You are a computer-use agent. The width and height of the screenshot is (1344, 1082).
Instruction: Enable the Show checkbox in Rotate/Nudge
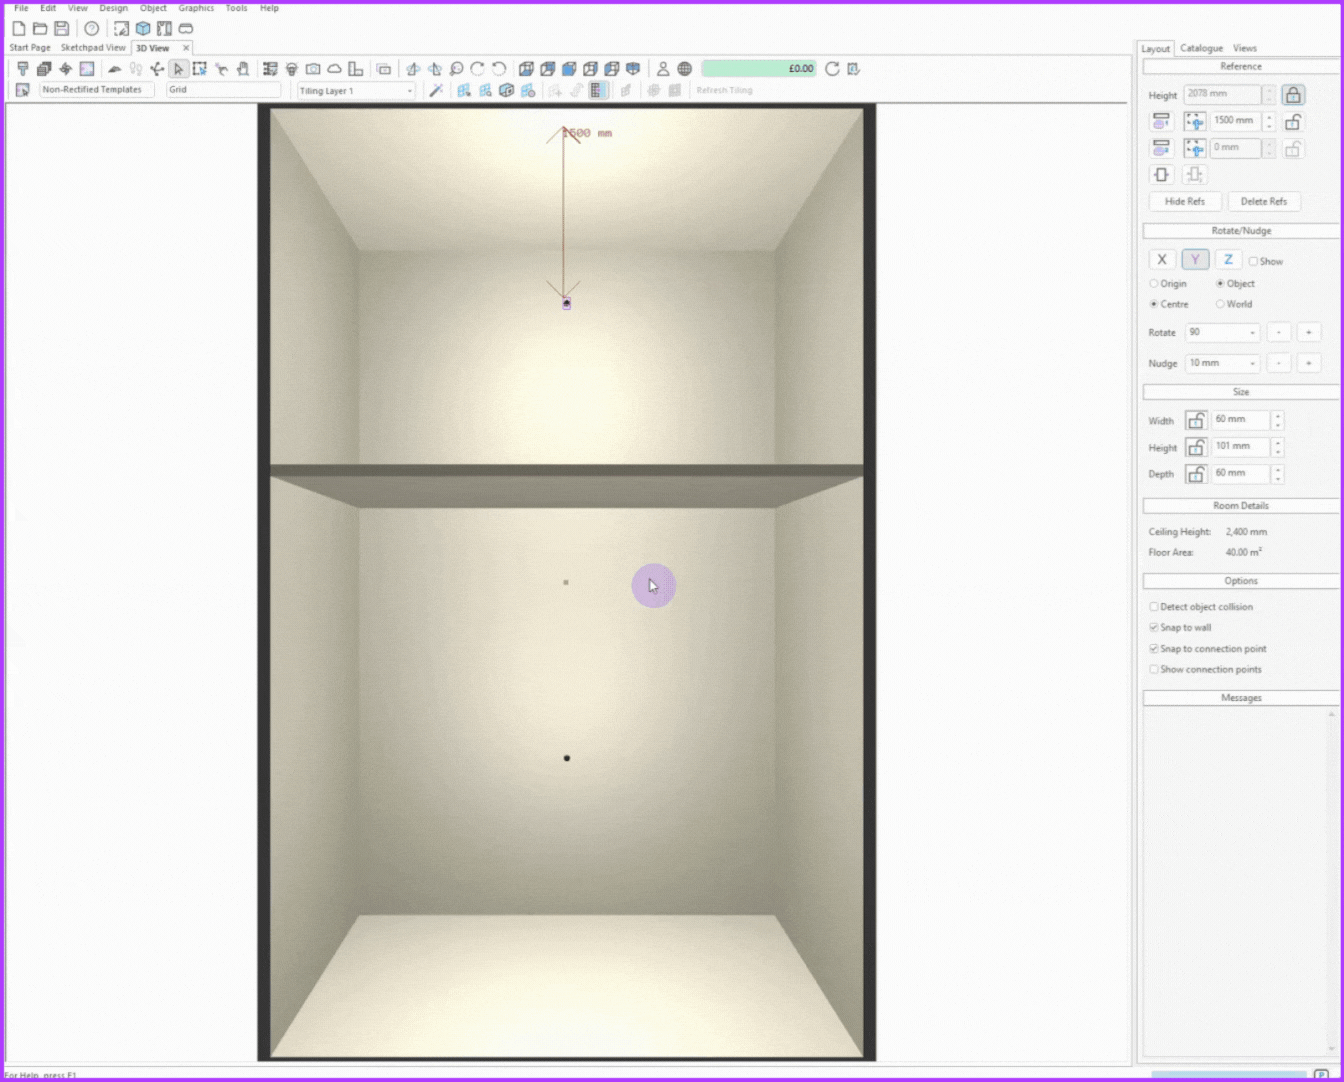click(1253, 261)
